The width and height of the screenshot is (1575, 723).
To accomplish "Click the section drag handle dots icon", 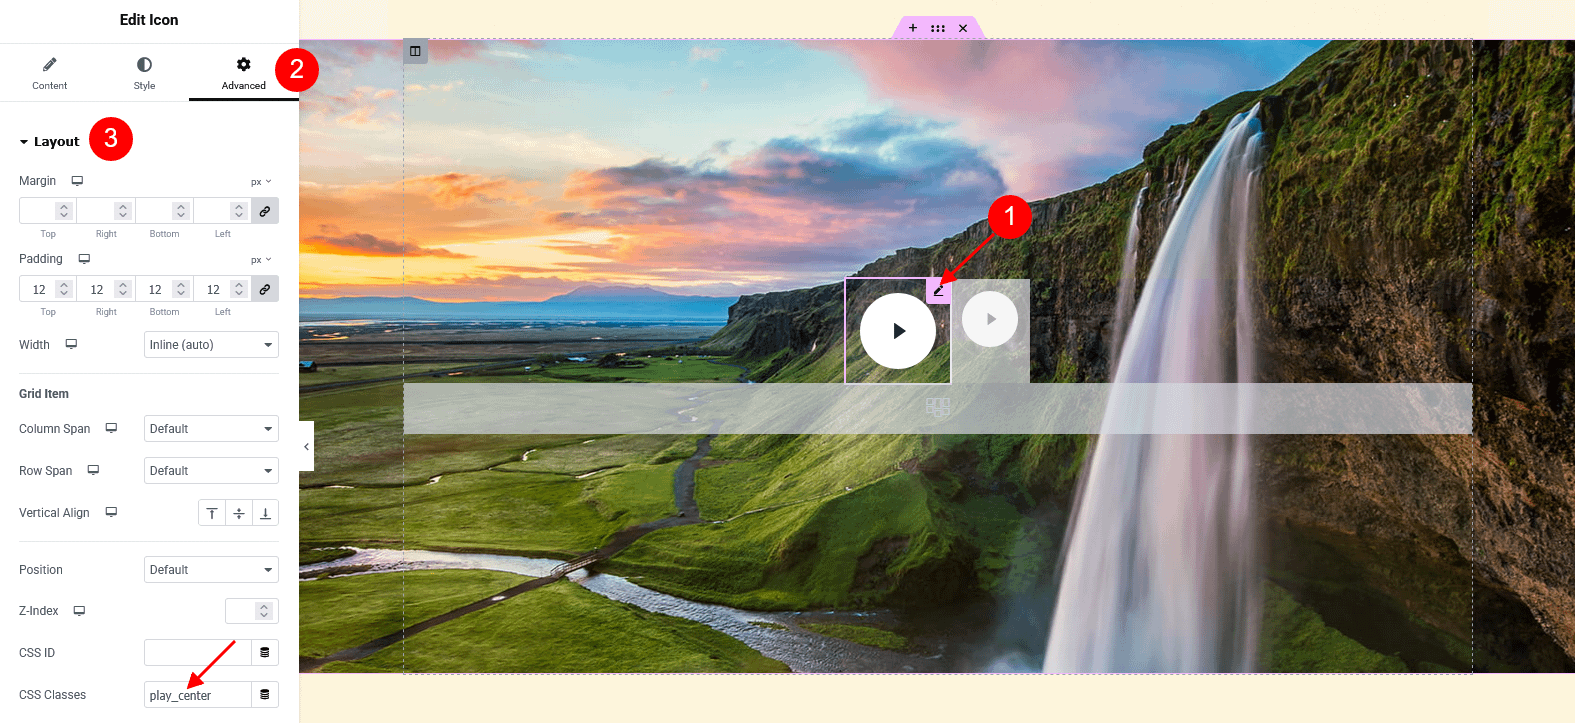I will (x=938, y=28).
